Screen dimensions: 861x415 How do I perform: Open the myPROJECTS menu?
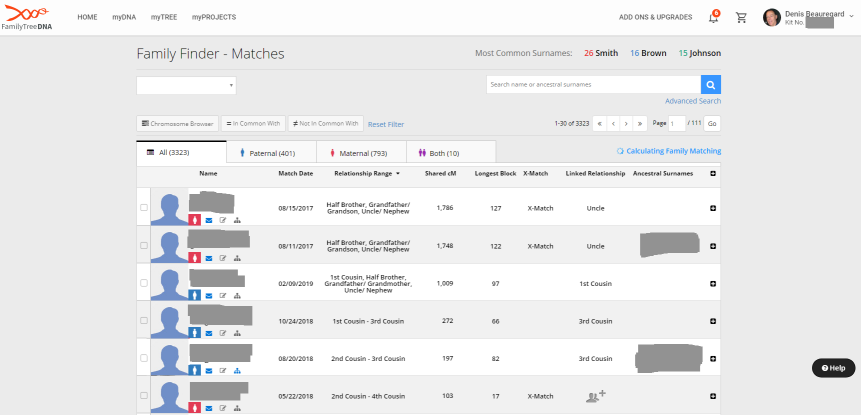coord(214,17)
